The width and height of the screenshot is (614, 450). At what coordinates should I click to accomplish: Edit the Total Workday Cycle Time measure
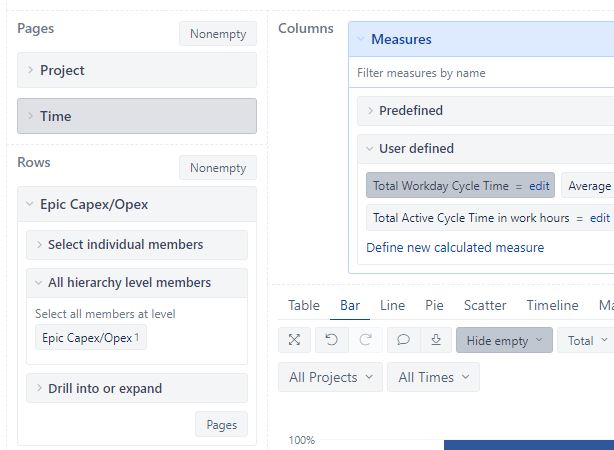tap(539, 186)
